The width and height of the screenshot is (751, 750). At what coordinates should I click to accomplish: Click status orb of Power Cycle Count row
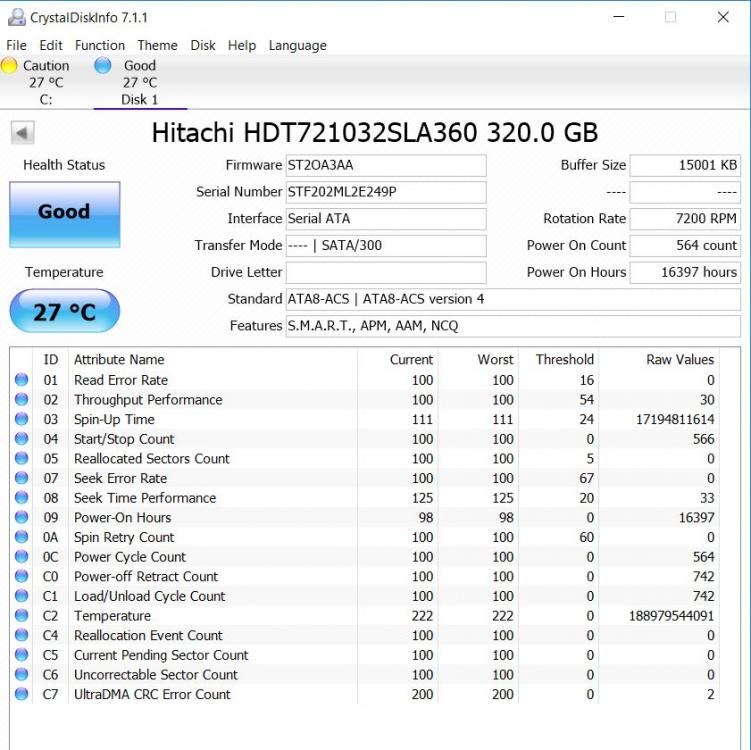point(22,557)
